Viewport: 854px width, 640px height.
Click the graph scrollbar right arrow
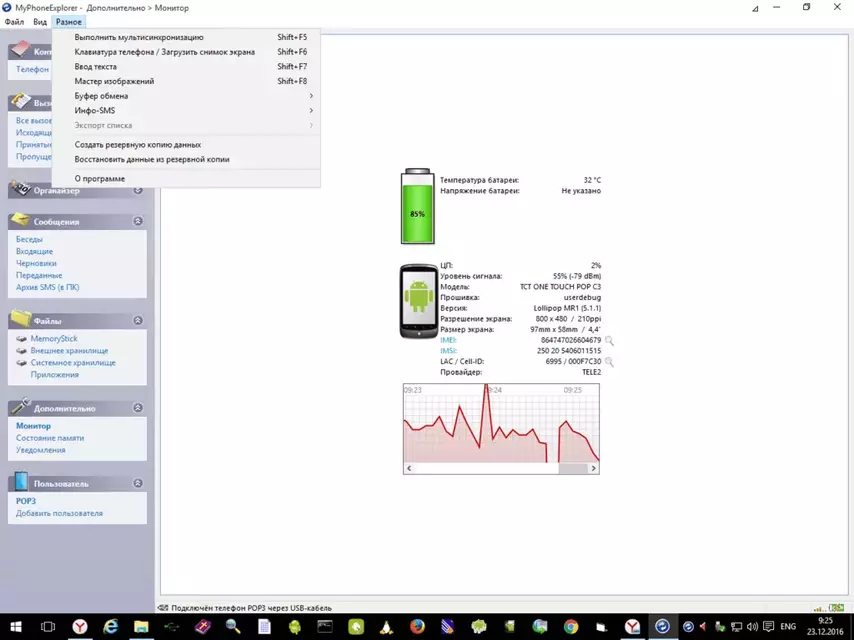point(594,468)
